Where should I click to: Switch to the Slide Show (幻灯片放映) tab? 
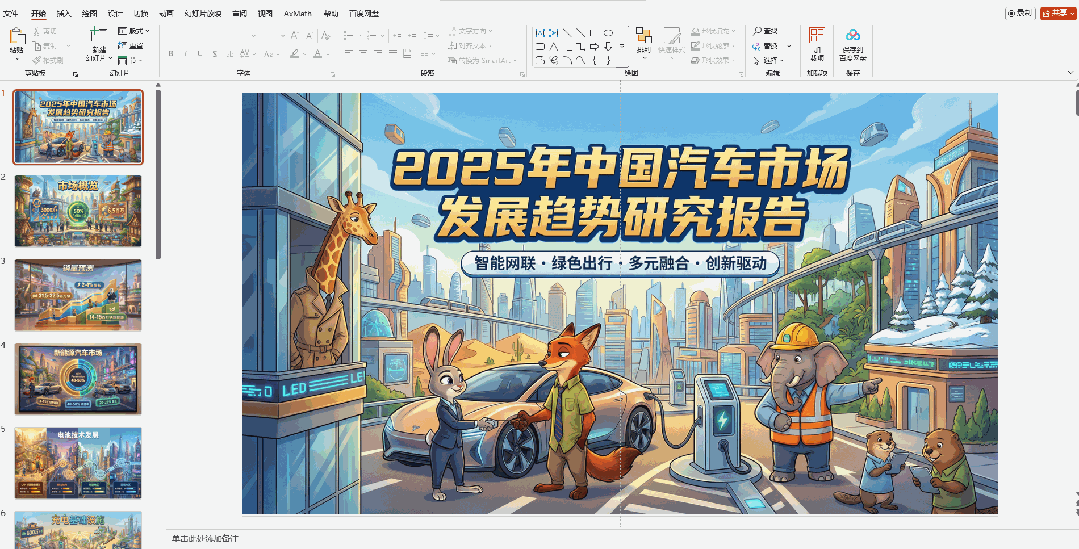[x=203, y=14]
